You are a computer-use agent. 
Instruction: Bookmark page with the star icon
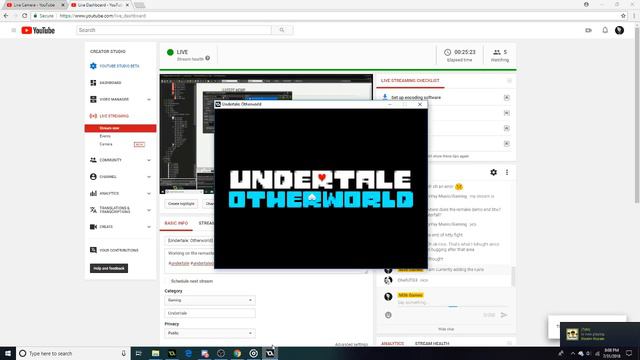(623, 16)
